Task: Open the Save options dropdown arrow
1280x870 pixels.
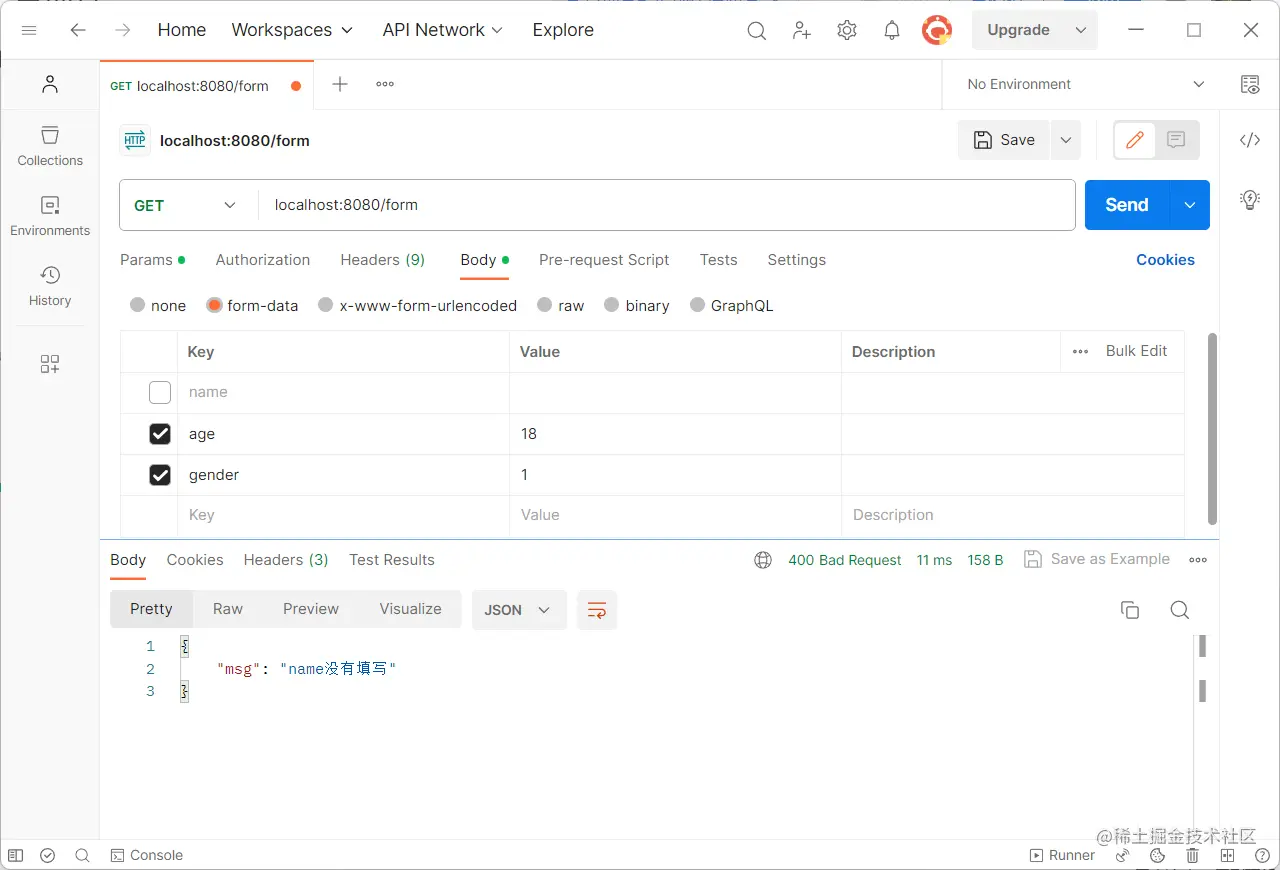Action: [x=1066, y=140]
